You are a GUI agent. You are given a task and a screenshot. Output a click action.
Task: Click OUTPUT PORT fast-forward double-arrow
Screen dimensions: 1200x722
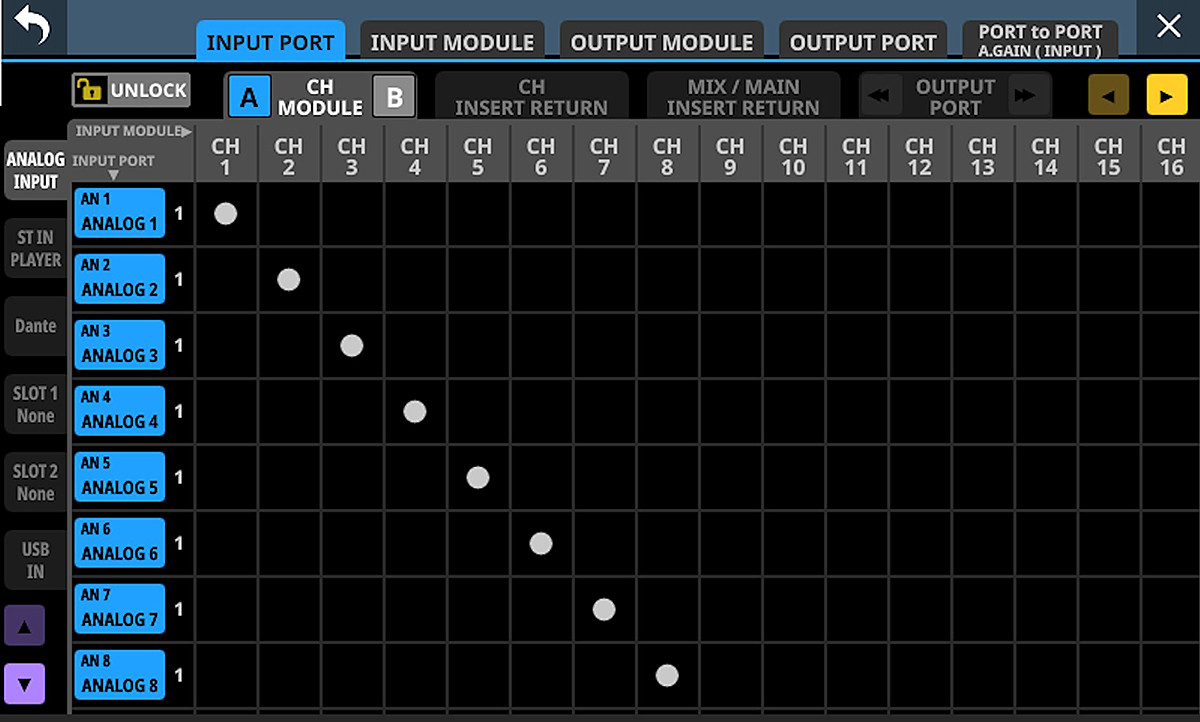pyautogui.click(x=1024, y=96)
